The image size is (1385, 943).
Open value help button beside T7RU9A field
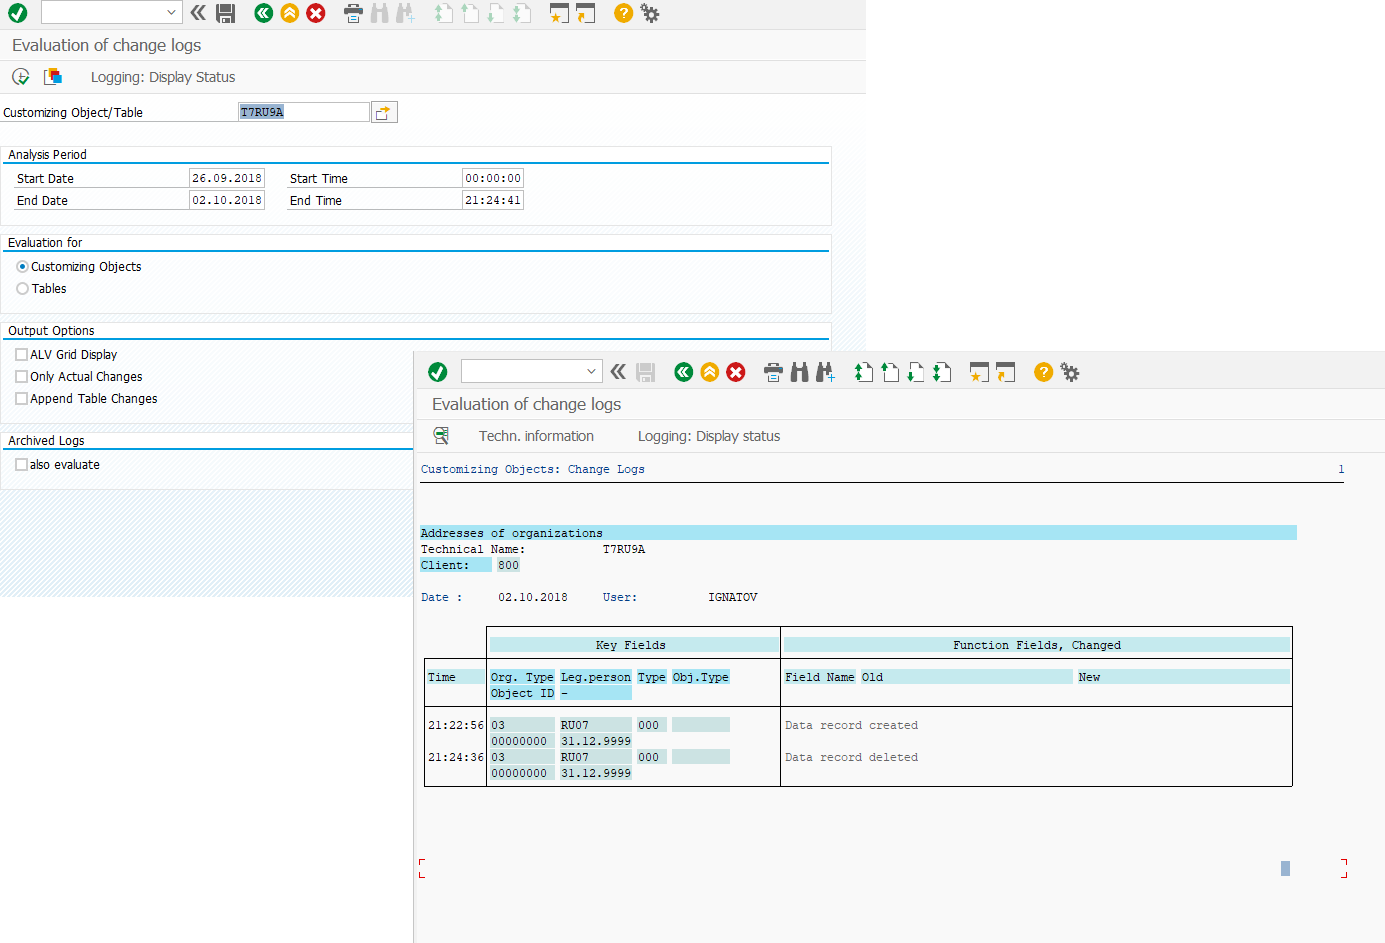(384, 112)
